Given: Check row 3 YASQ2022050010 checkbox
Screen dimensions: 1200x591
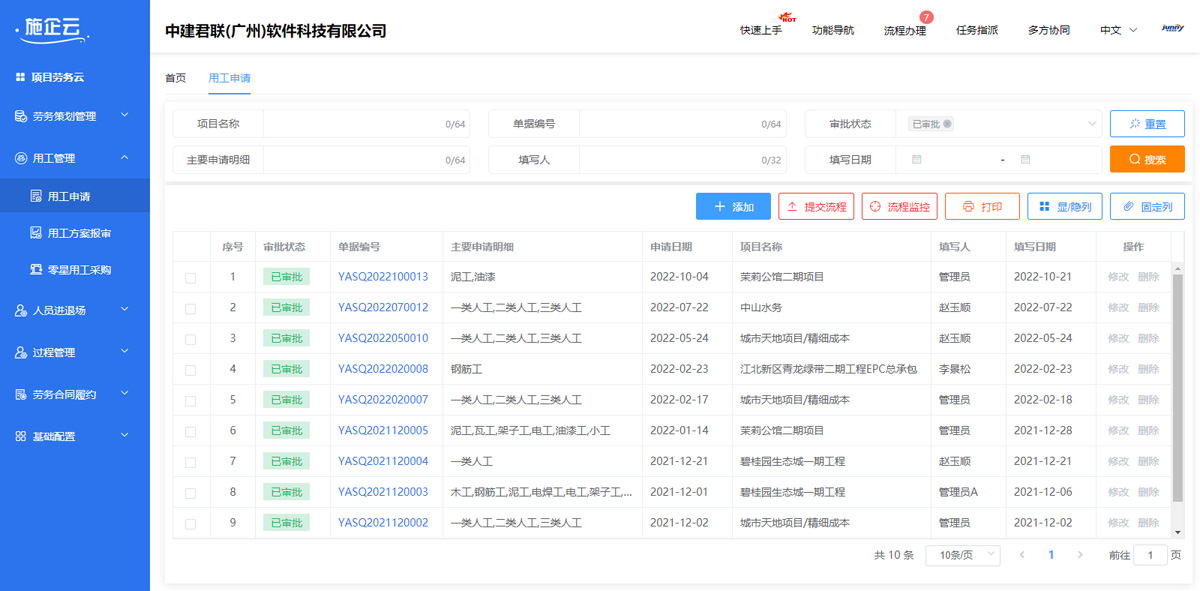Looking at the screenshot, I should click(x=190, y=339).
